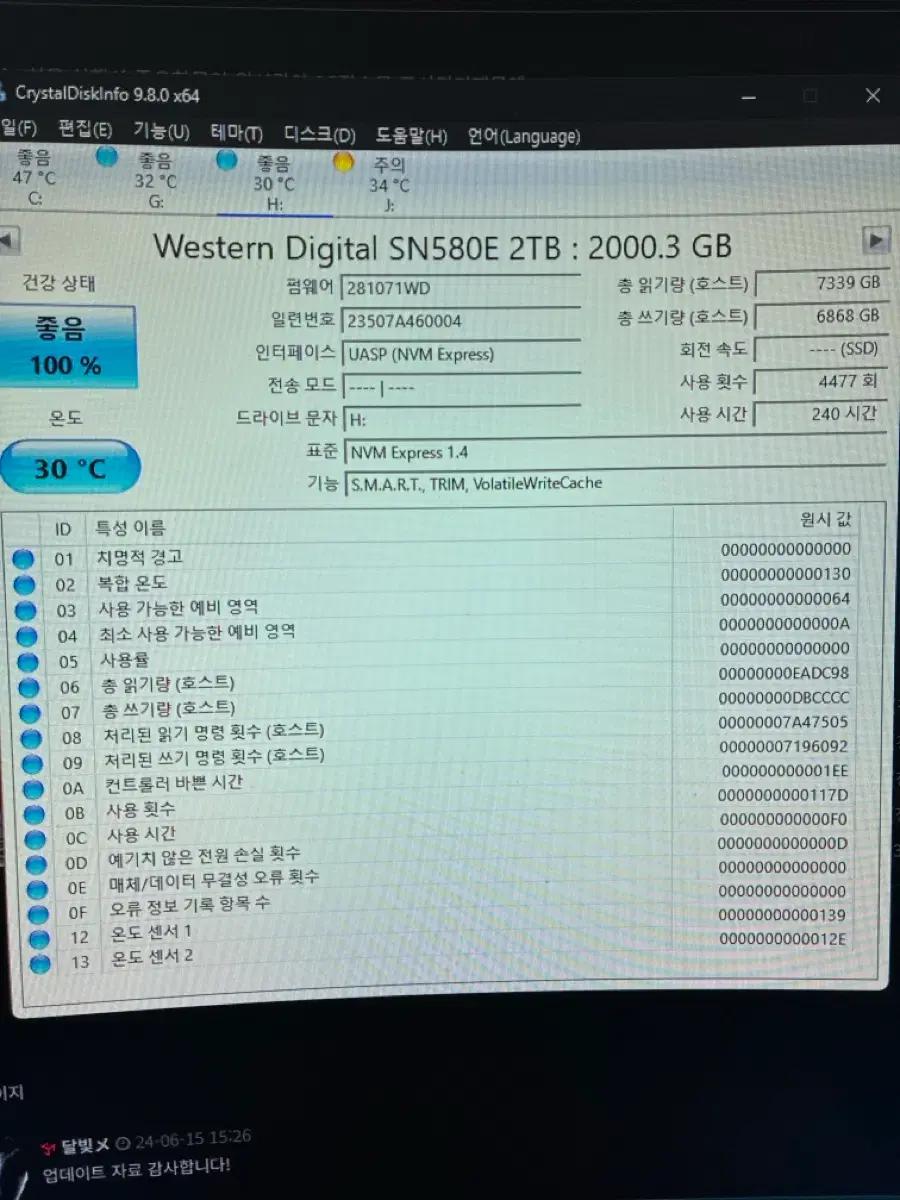Click status icon of 온도 센서 1 row
This screenshot has width=900, height=1200.
[x=39, y=939]
